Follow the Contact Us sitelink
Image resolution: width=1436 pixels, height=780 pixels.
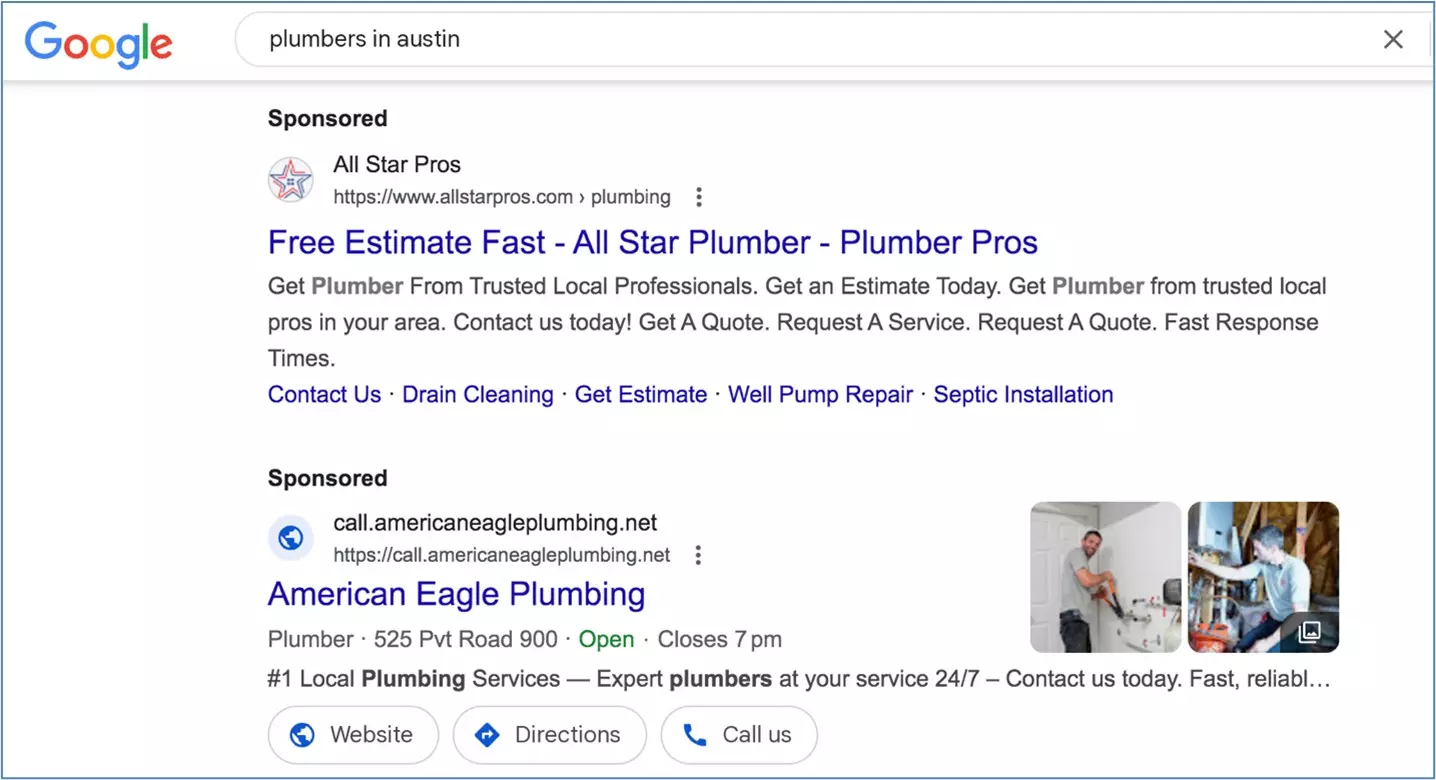(325, 395)
